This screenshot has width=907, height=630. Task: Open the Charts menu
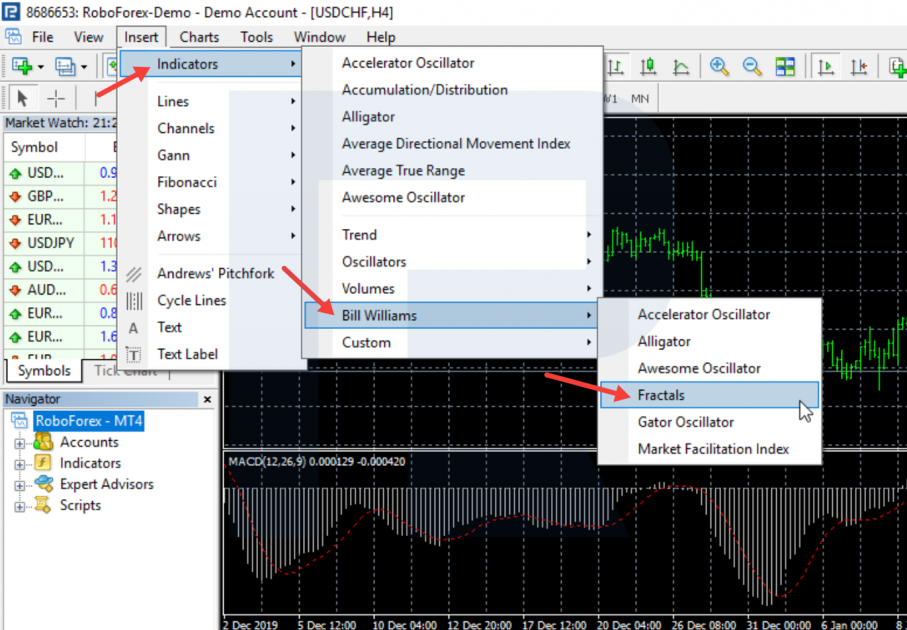click(199, 38)
